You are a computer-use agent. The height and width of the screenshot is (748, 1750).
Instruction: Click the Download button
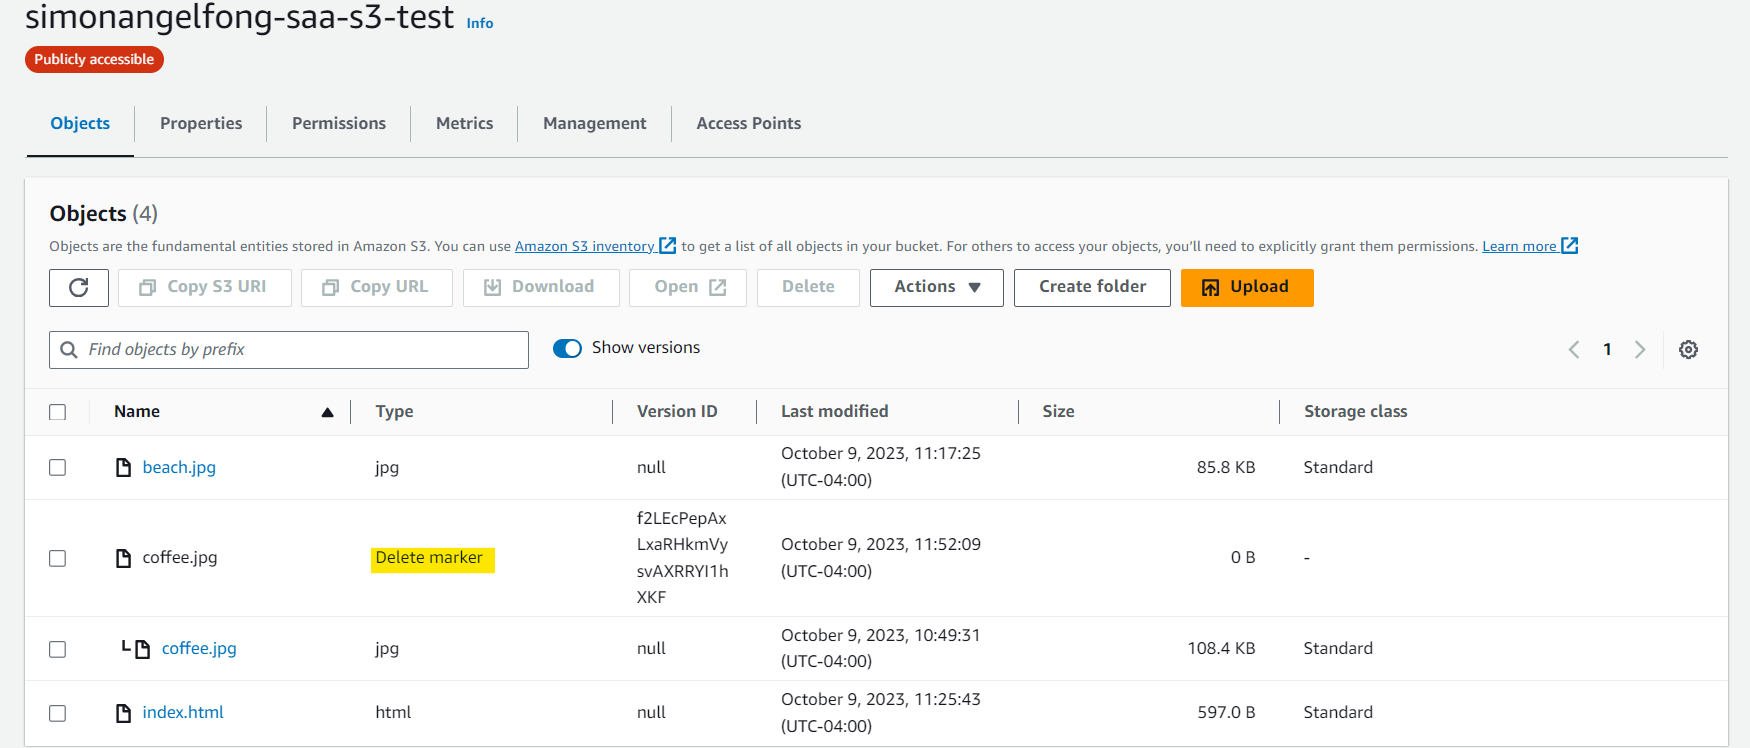point(541,288)
